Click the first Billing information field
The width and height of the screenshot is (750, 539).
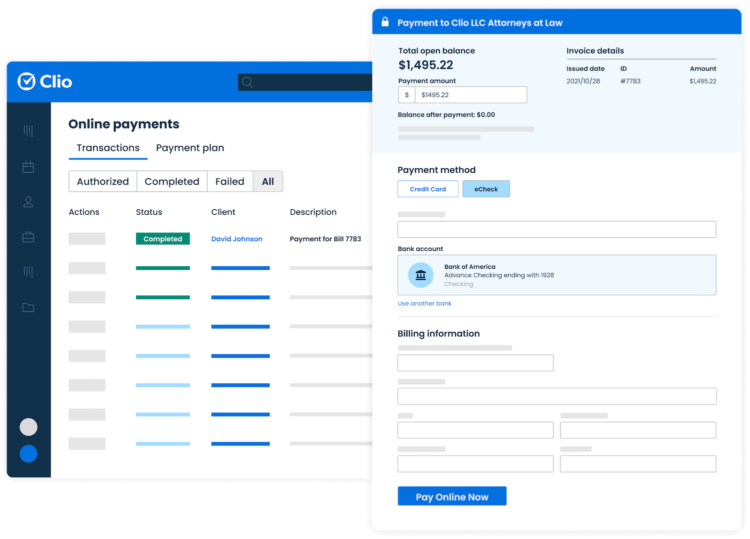(x=475, y=363)
